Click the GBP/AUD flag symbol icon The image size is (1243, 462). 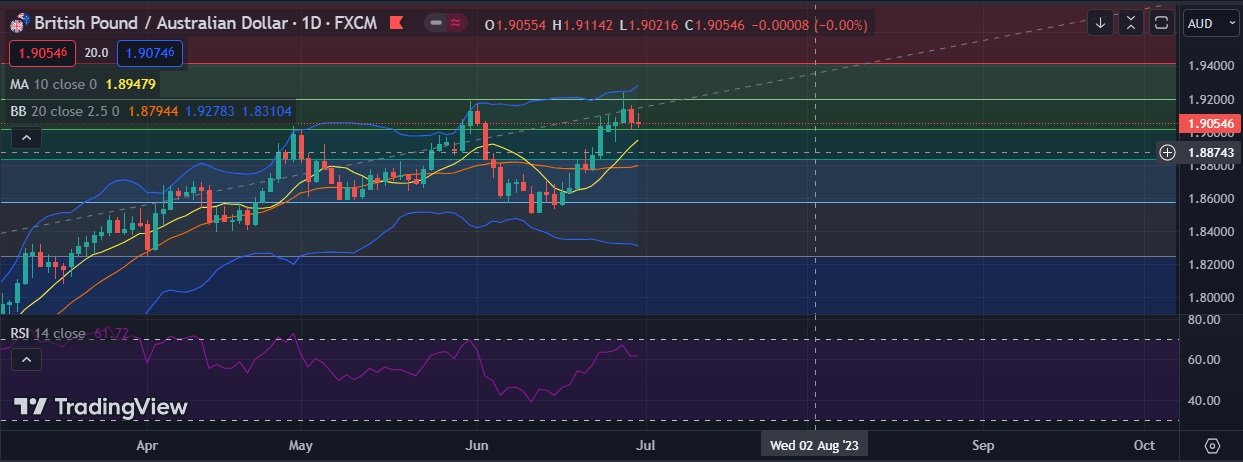coord(18,22)
